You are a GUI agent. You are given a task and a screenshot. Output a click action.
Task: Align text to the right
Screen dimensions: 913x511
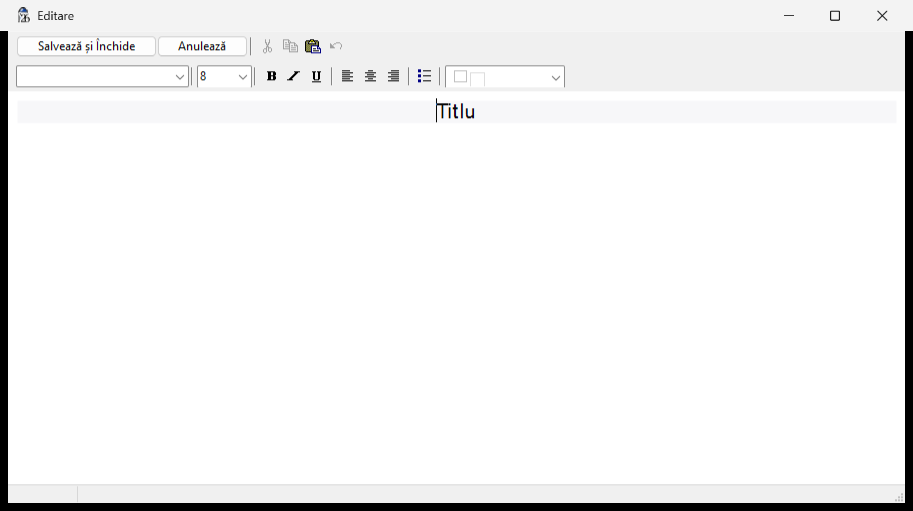(x=394, y=76)
